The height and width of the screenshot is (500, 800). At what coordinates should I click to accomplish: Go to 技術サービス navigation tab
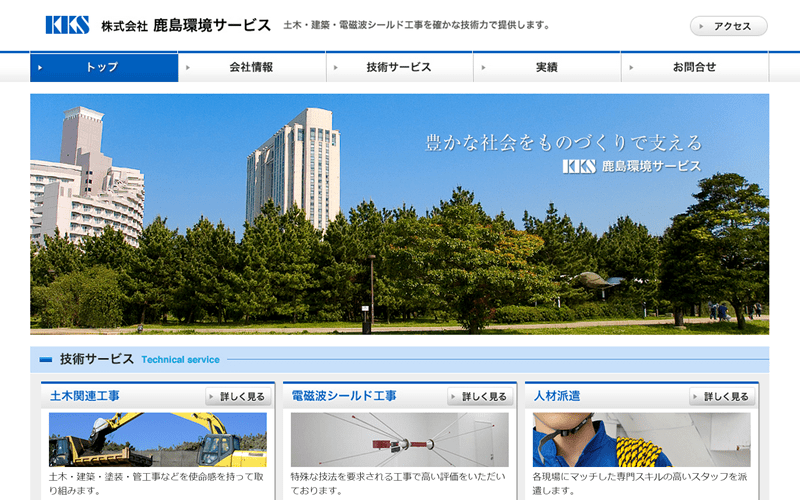pyautogui.click(x=399, y=67)
